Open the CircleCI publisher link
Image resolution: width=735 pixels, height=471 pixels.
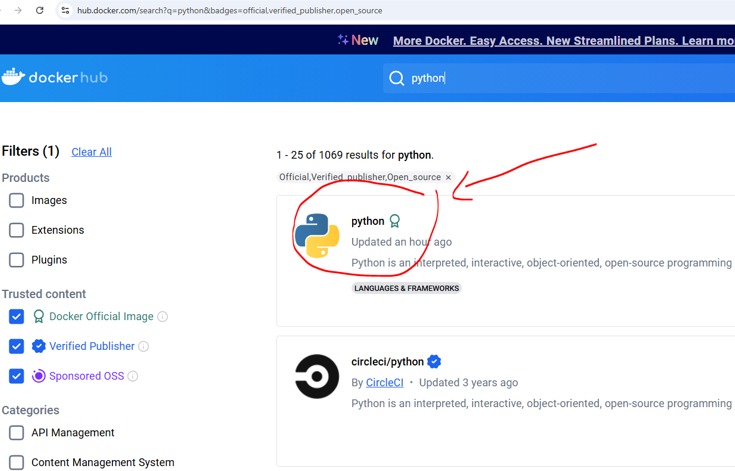coord(384,383)
